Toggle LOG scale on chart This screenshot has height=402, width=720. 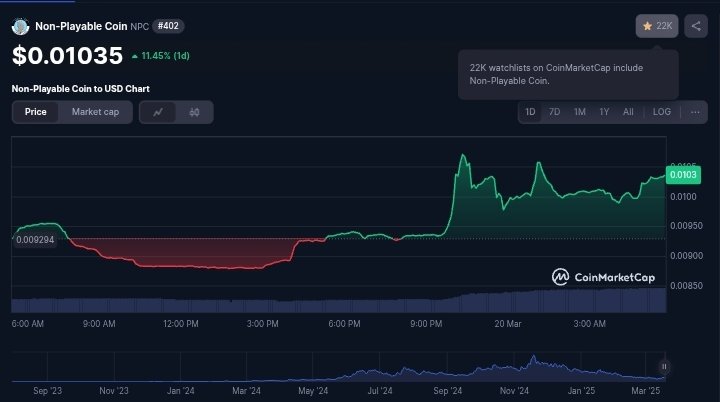pos(662,112)
